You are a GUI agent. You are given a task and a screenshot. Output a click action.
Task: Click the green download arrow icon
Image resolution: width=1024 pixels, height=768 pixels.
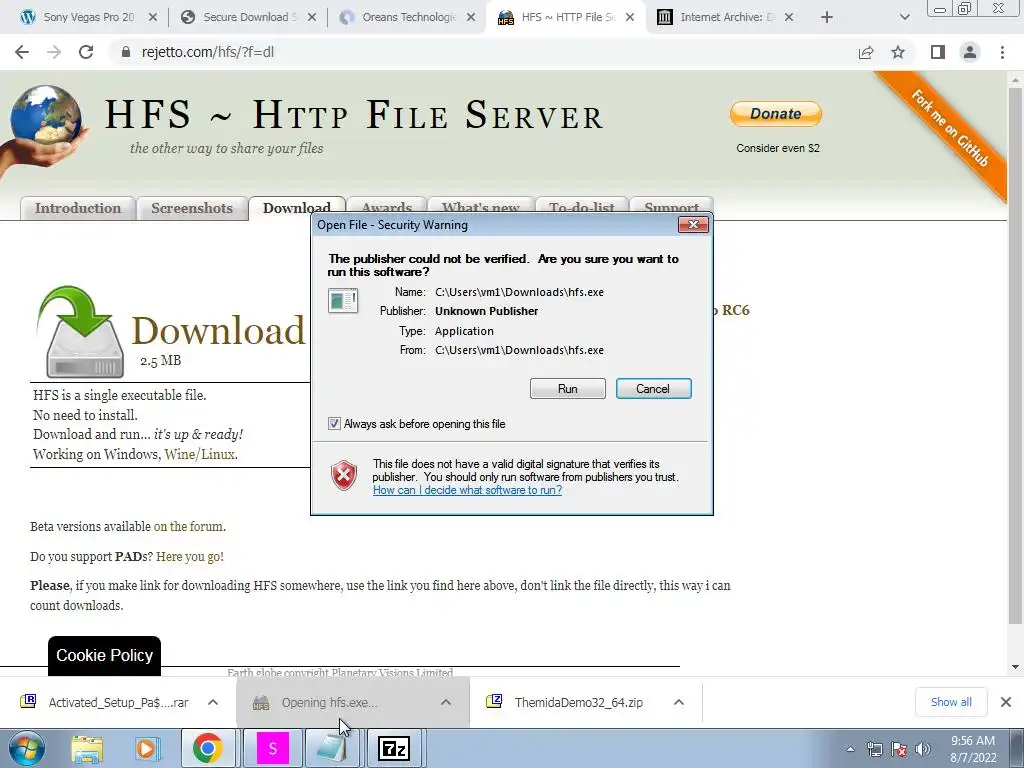[79, 331]
